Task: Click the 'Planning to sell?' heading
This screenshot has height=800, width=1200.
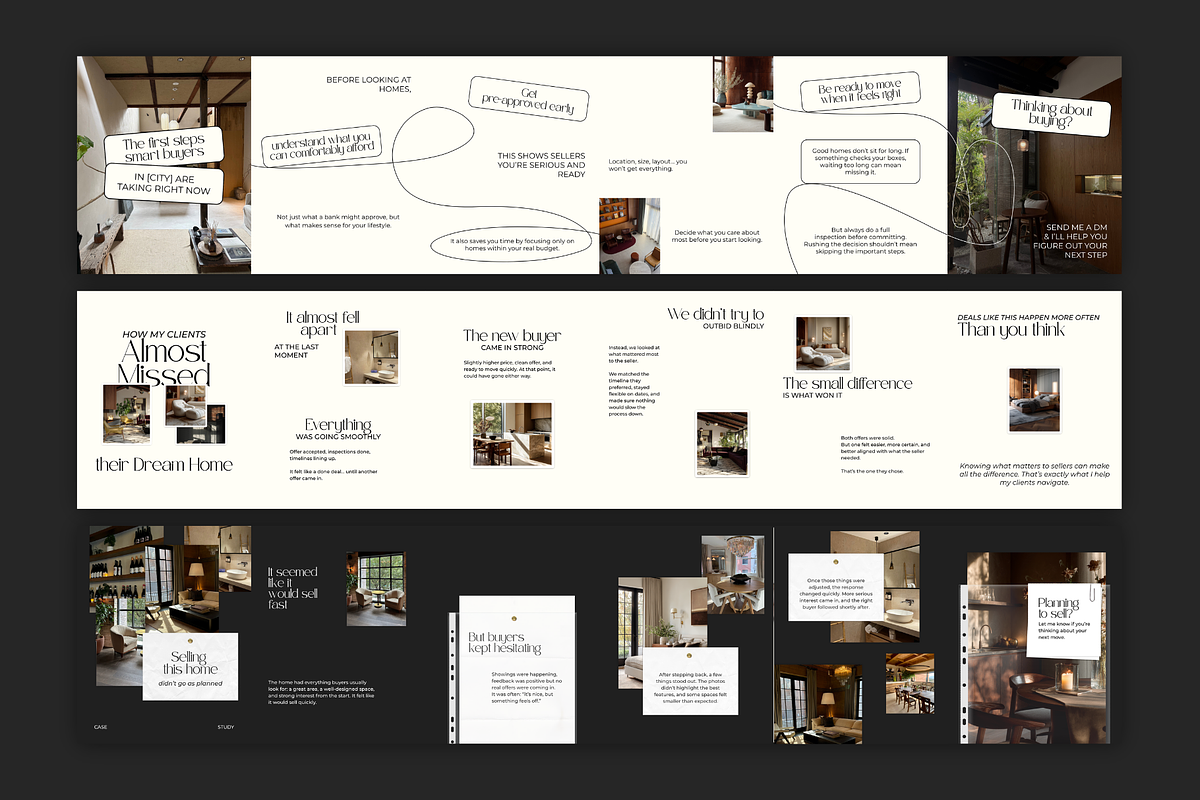Action: point(1058,609)
